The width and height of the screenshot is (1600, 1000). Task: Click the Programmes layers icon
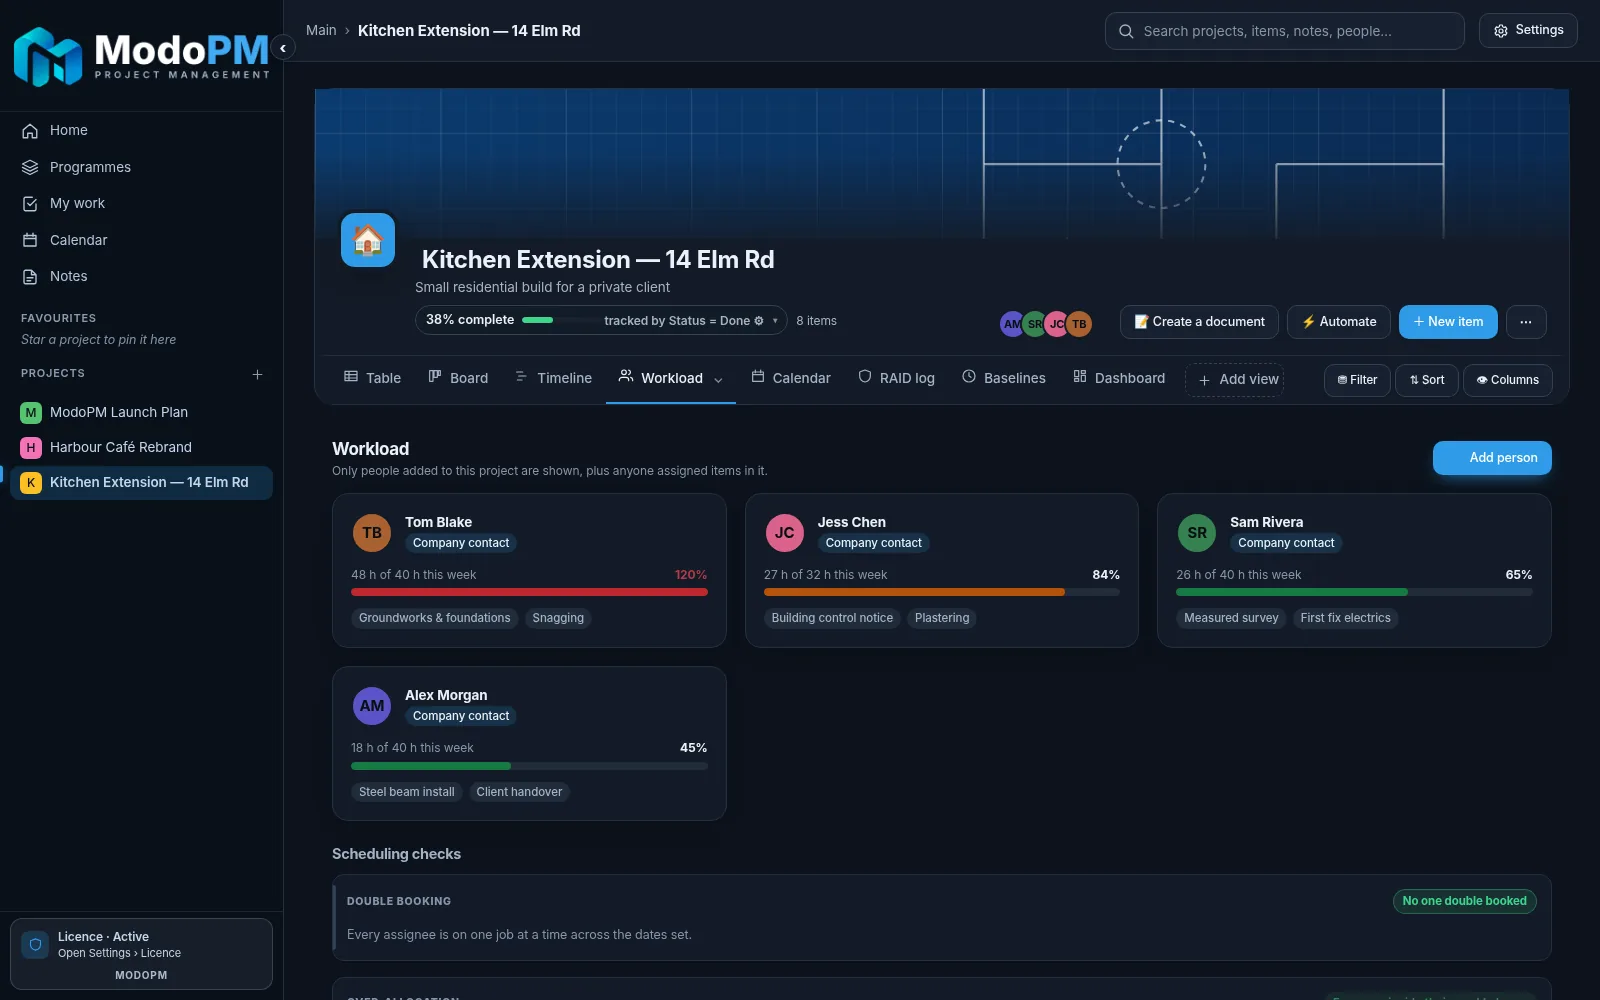(30, 167)
